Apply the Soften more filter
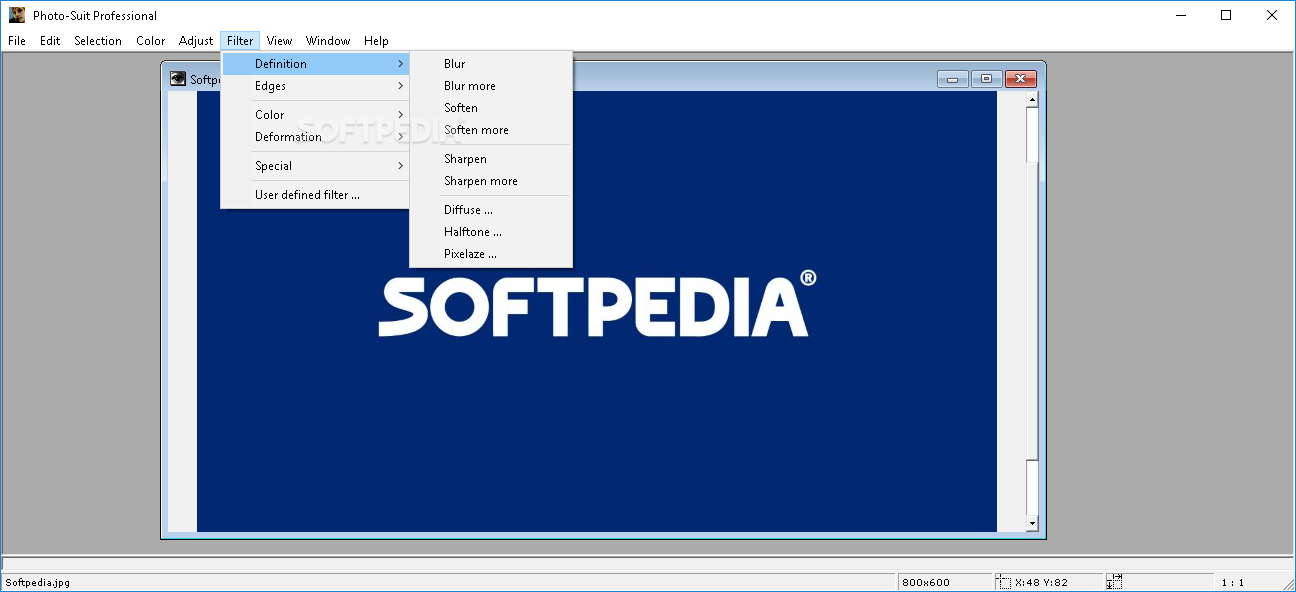Viewport: 1296px width, 592px height. 491,130
